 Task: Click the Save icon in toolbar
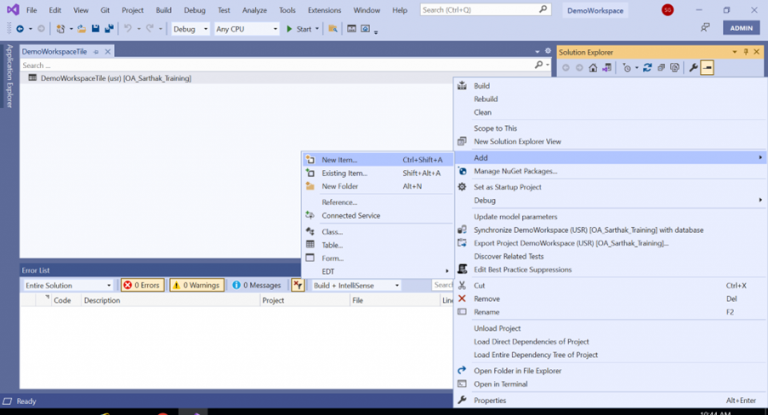96,29
